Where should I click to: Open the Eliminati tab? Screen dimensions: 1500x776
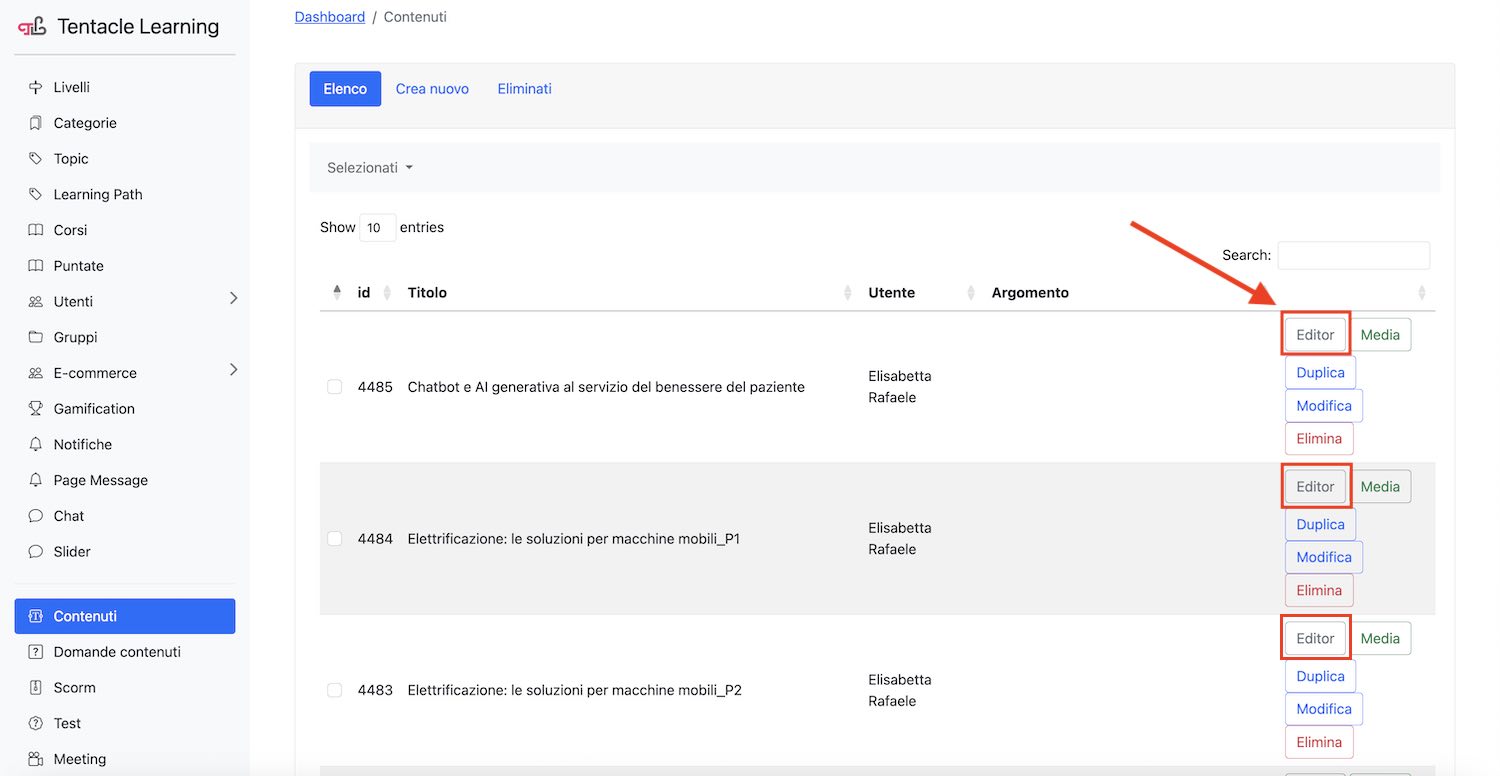point(524,89)
